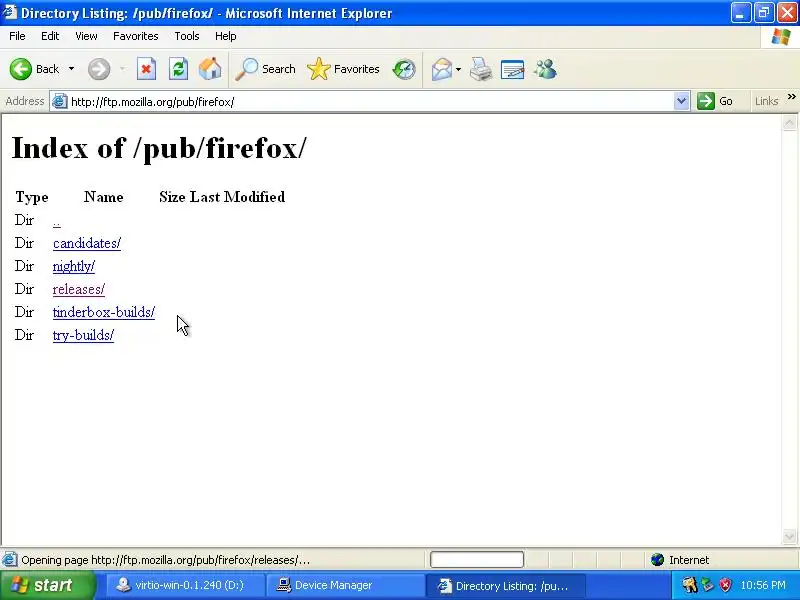Click the Internet zone globe icon
Viewport: 800px width, 600px height.
(x=657, y=560)
